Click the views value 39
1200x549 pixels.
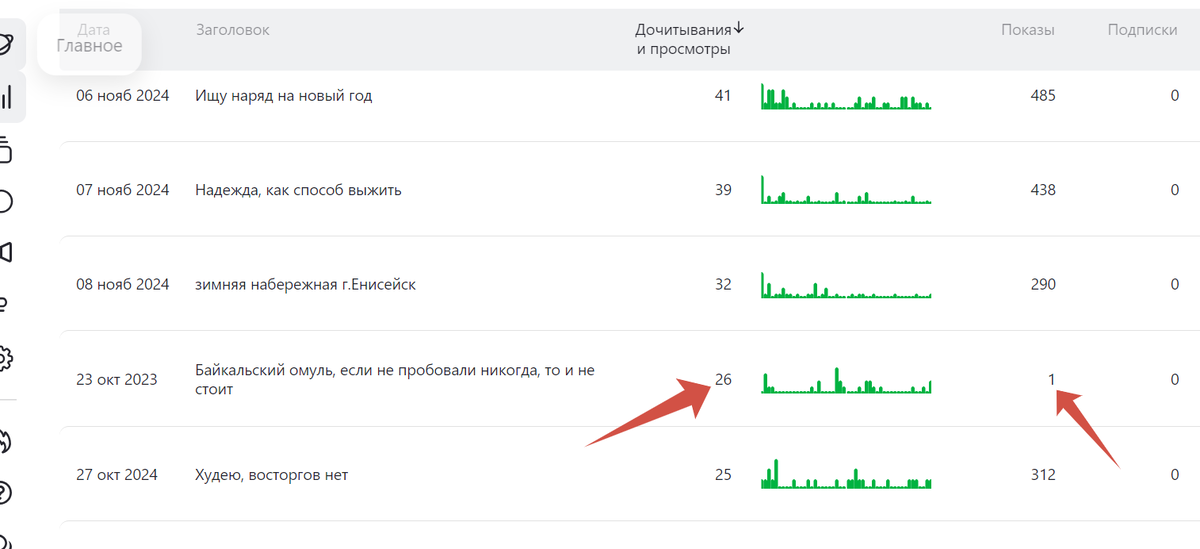click(x=723, y=190)
